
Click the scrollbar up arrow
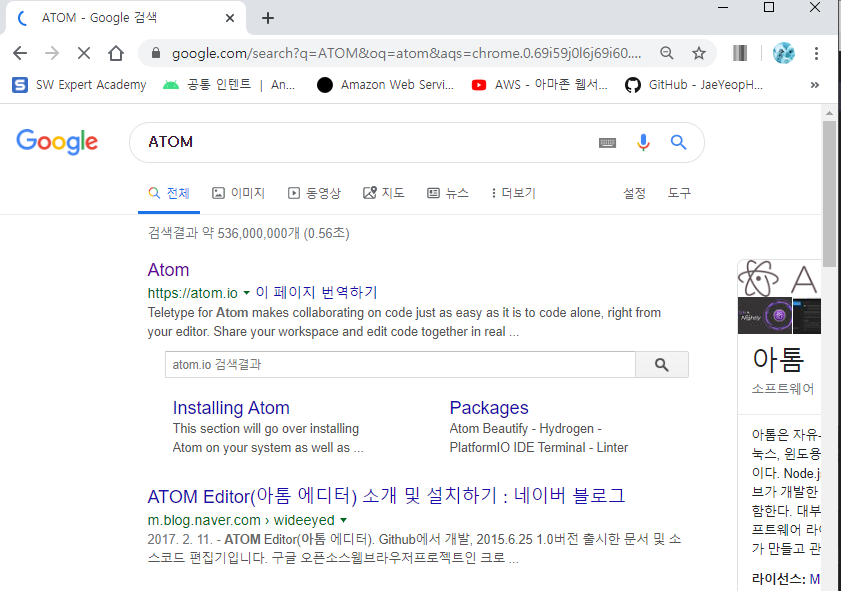pyautogui.click(x=829, y=113)
